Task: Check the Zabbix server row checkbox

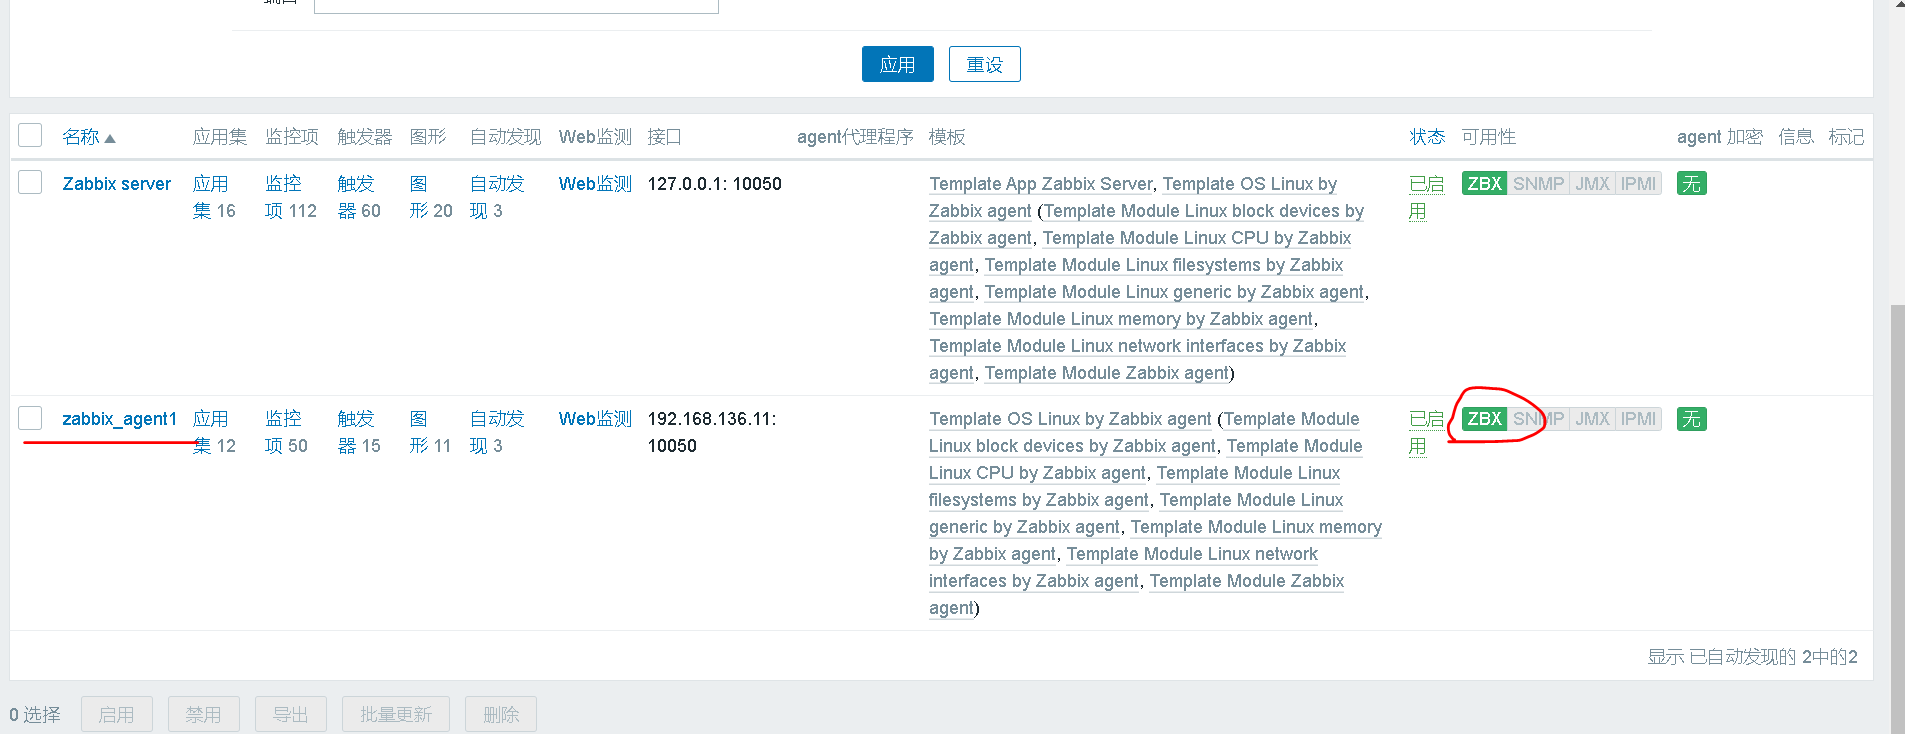Action: (x=30, y=182)
